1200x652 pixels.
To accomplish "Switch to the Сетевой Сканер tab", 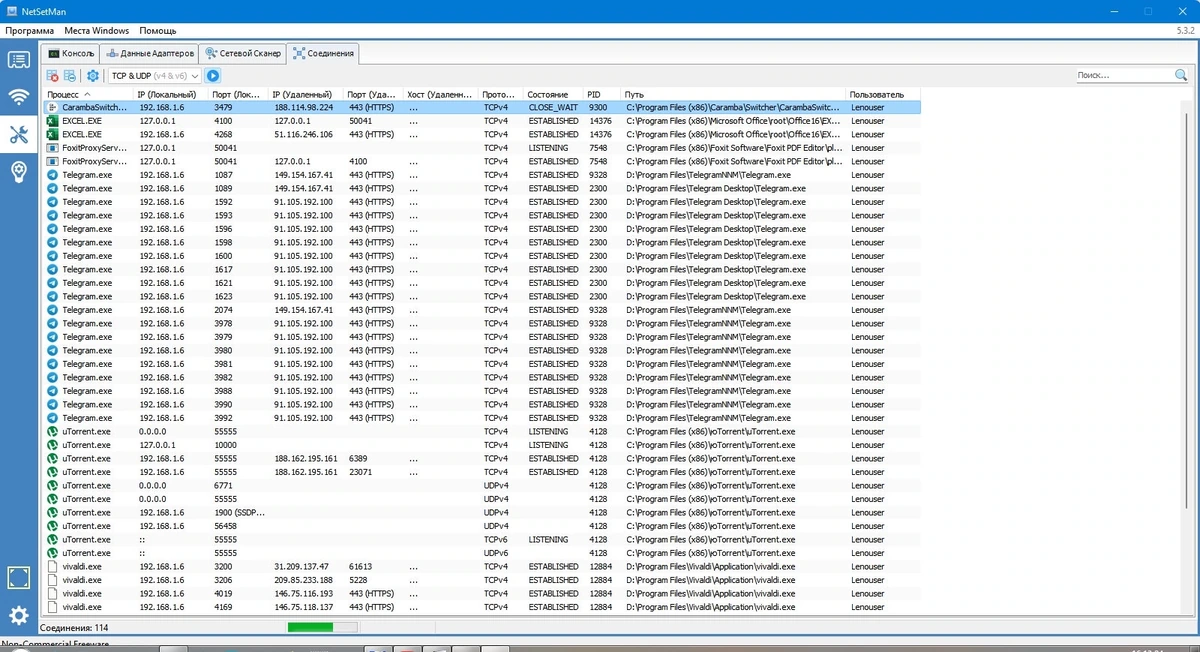I will [241, 53].
